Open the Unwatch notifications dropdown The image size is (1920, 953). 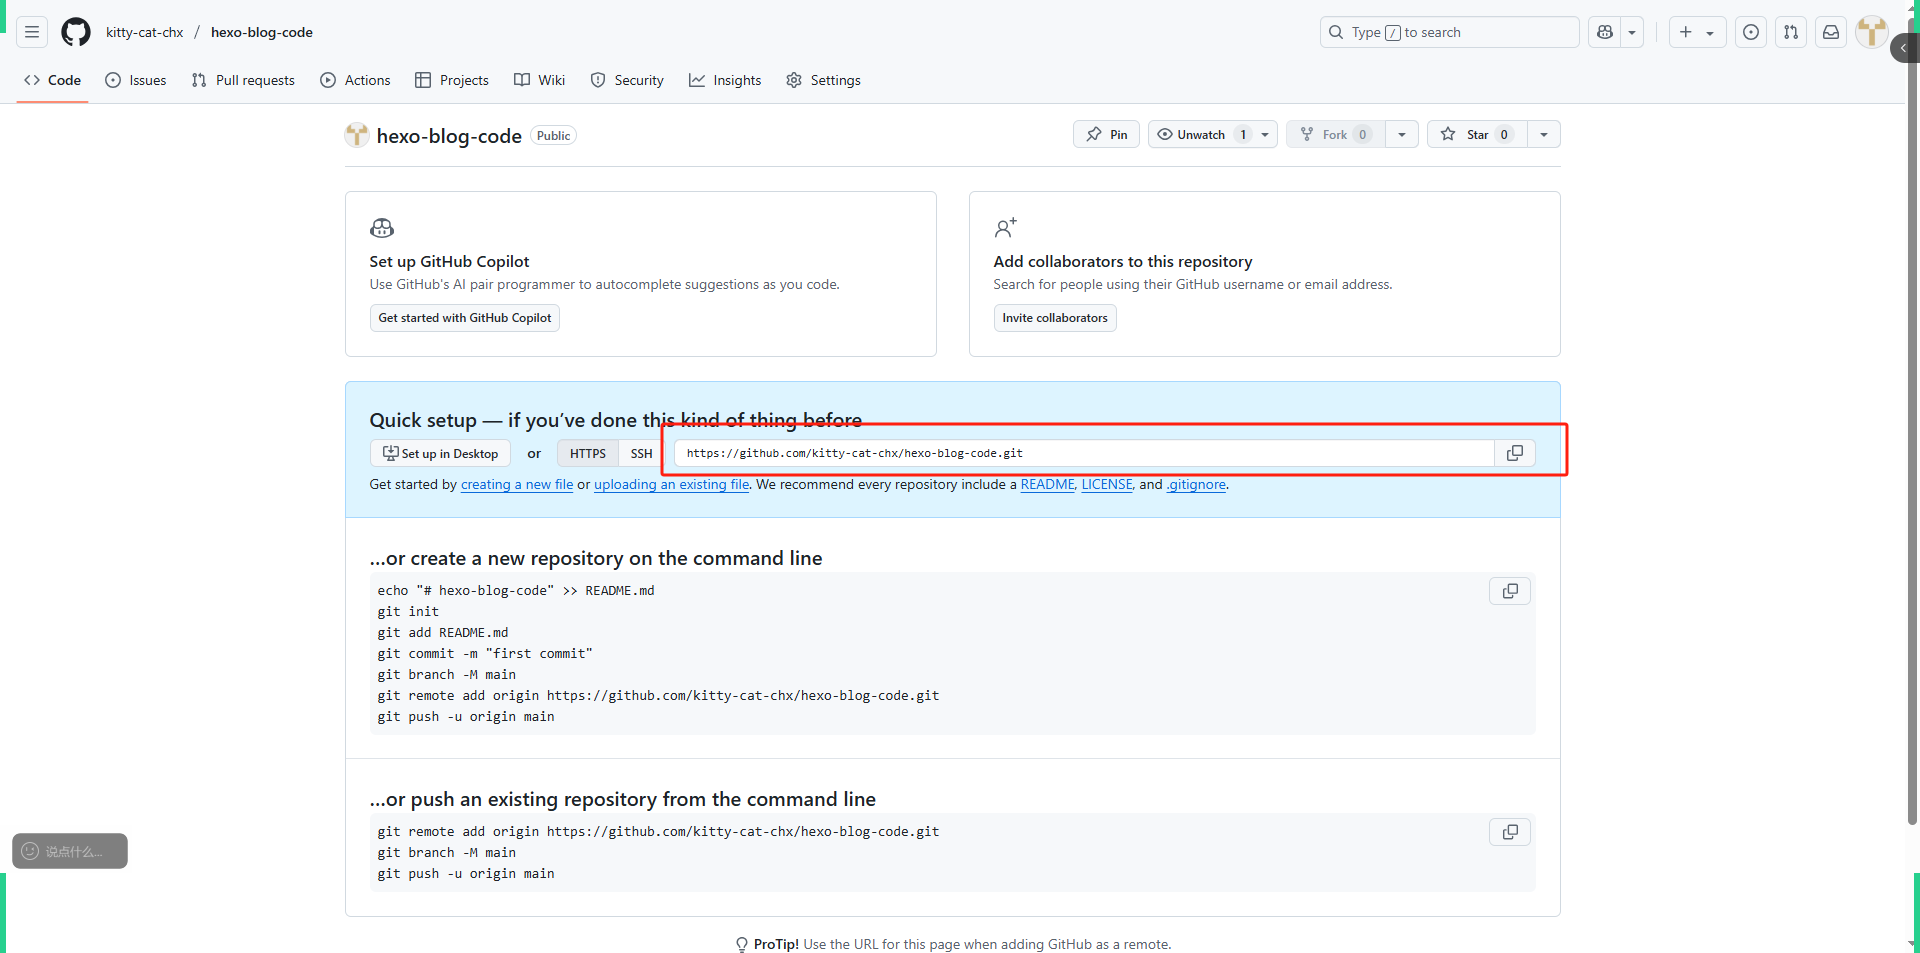point(1212,134)
